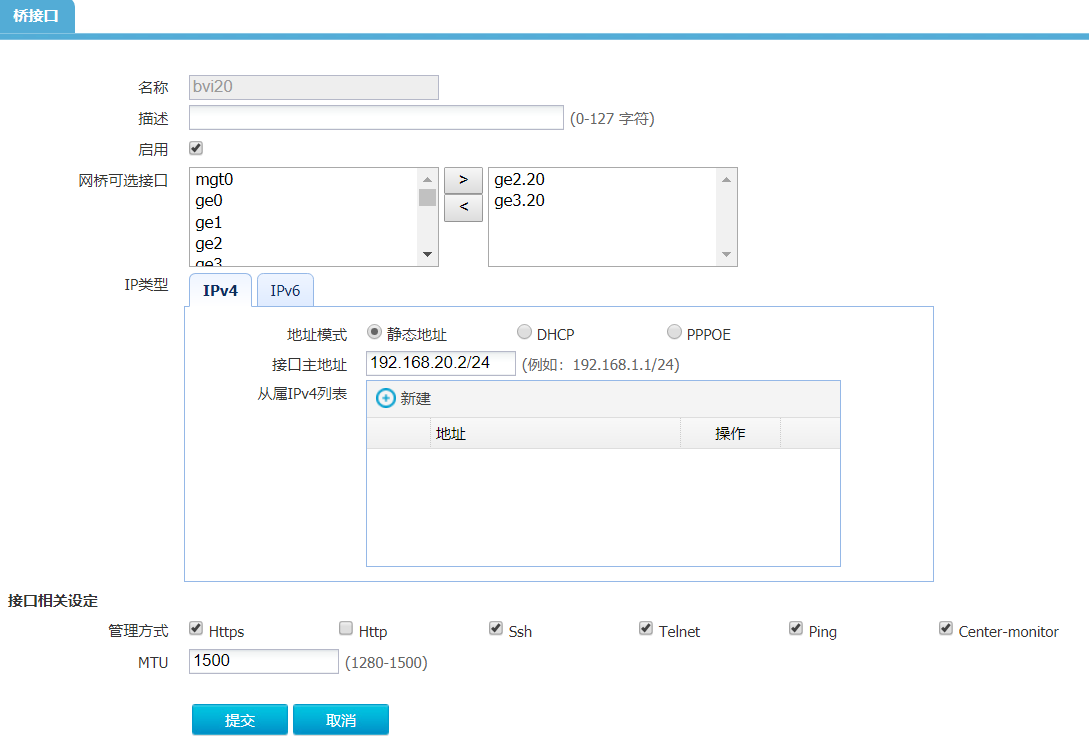
Task: Toggle the Ssh checkbox
Action: pyautogui.click(x=496, y=628)
